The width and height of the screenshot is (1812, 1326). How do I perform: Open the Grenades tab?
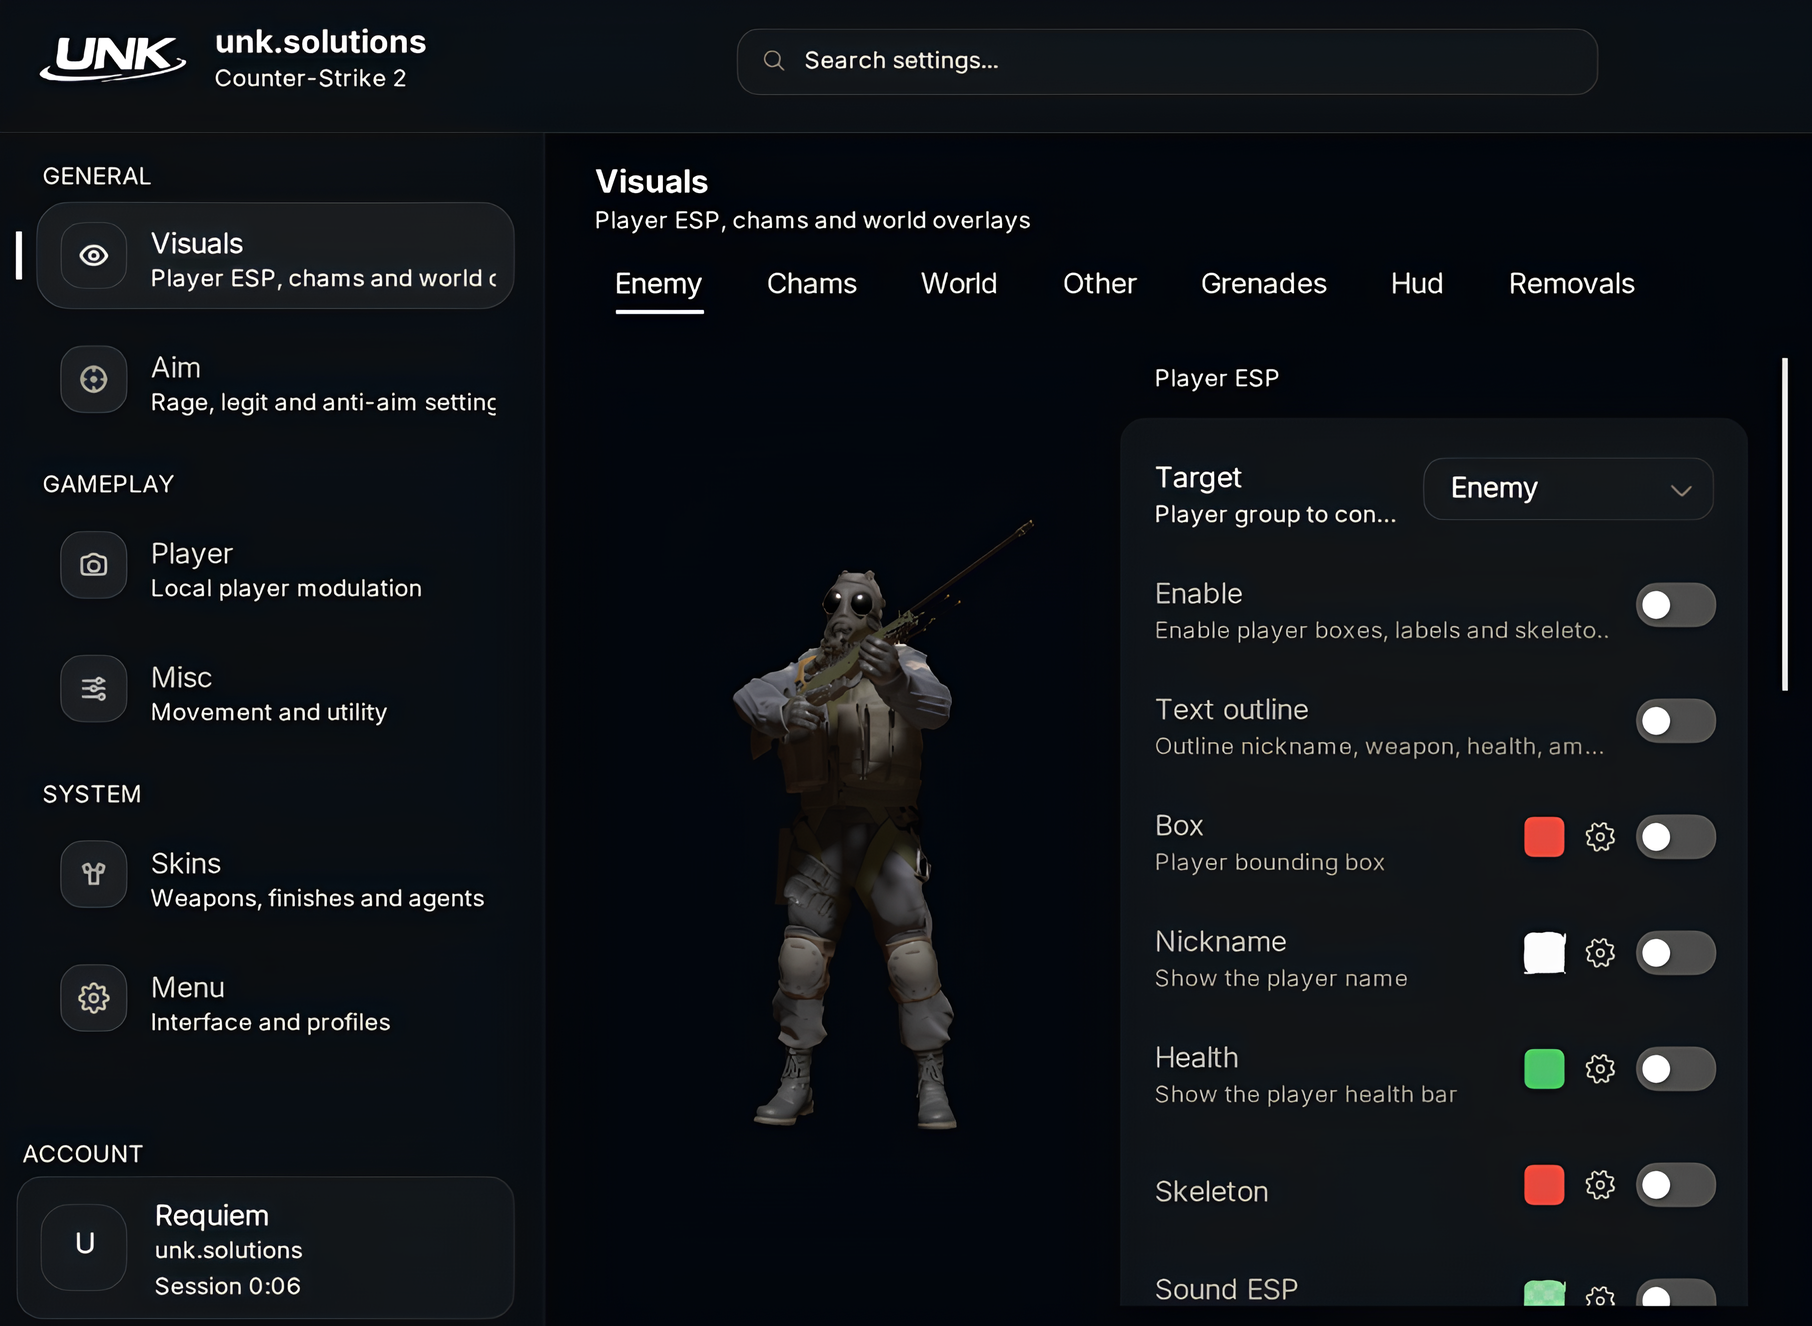click(1264, 284)
